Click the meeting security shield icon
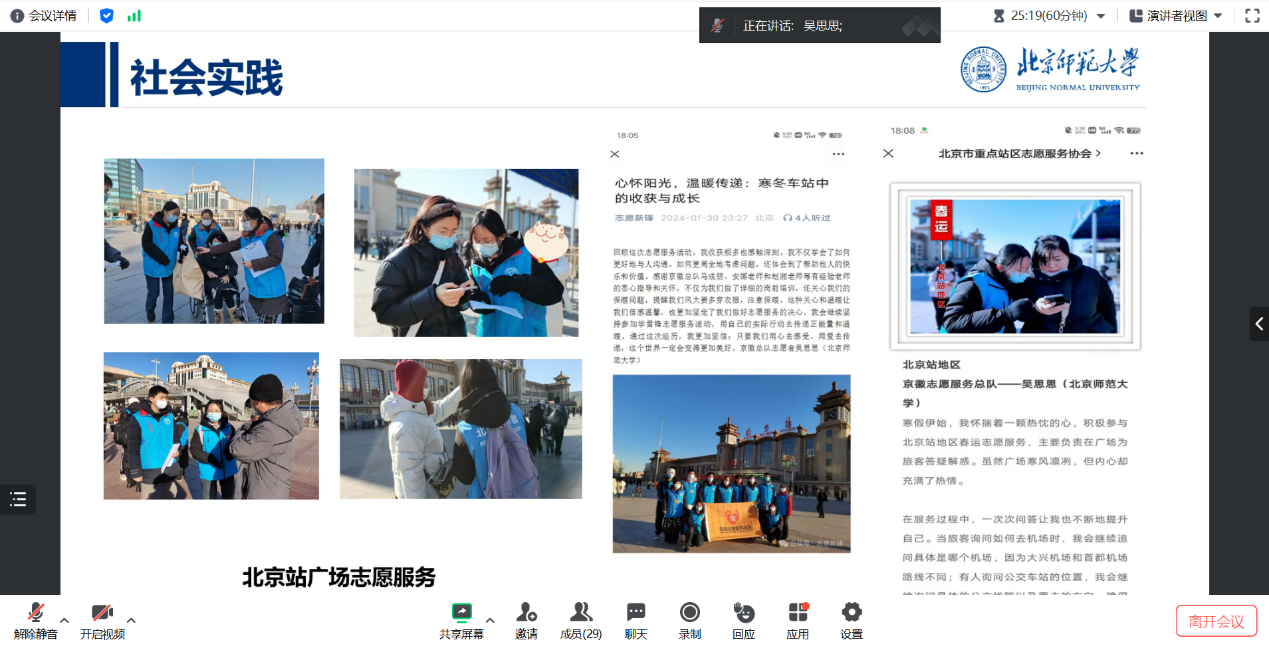1269x646 pixels. (x=106, y=15)
